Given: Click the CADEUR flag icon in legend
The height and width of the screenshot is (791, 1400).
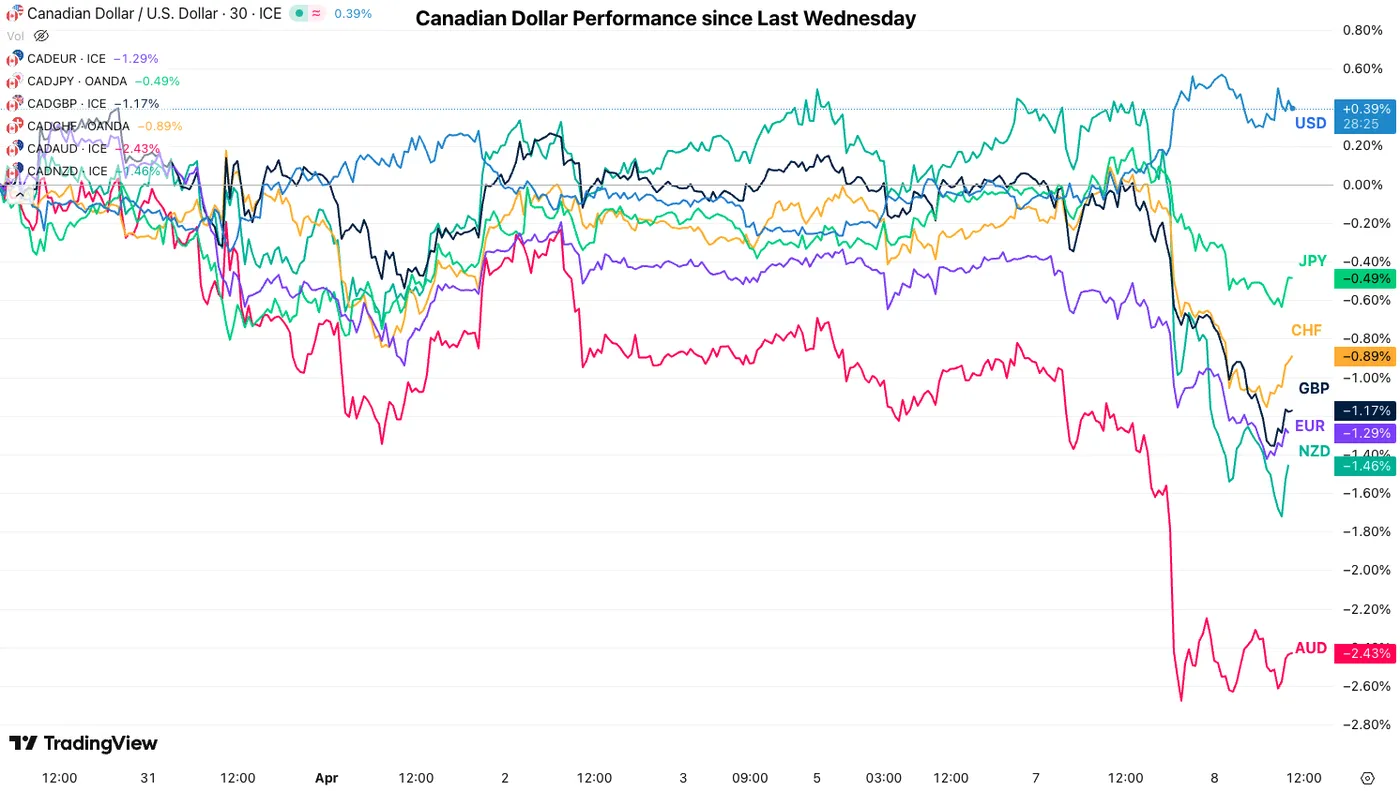Looking at the screenshot, I should pos(14,59).
